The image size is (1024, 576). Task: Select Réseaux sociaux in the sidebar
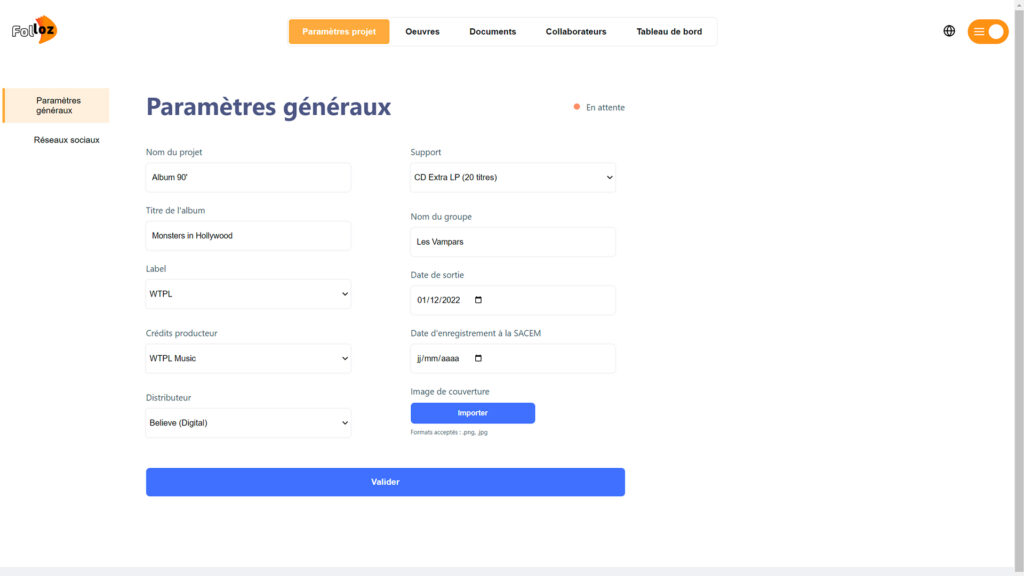[67, 140]
